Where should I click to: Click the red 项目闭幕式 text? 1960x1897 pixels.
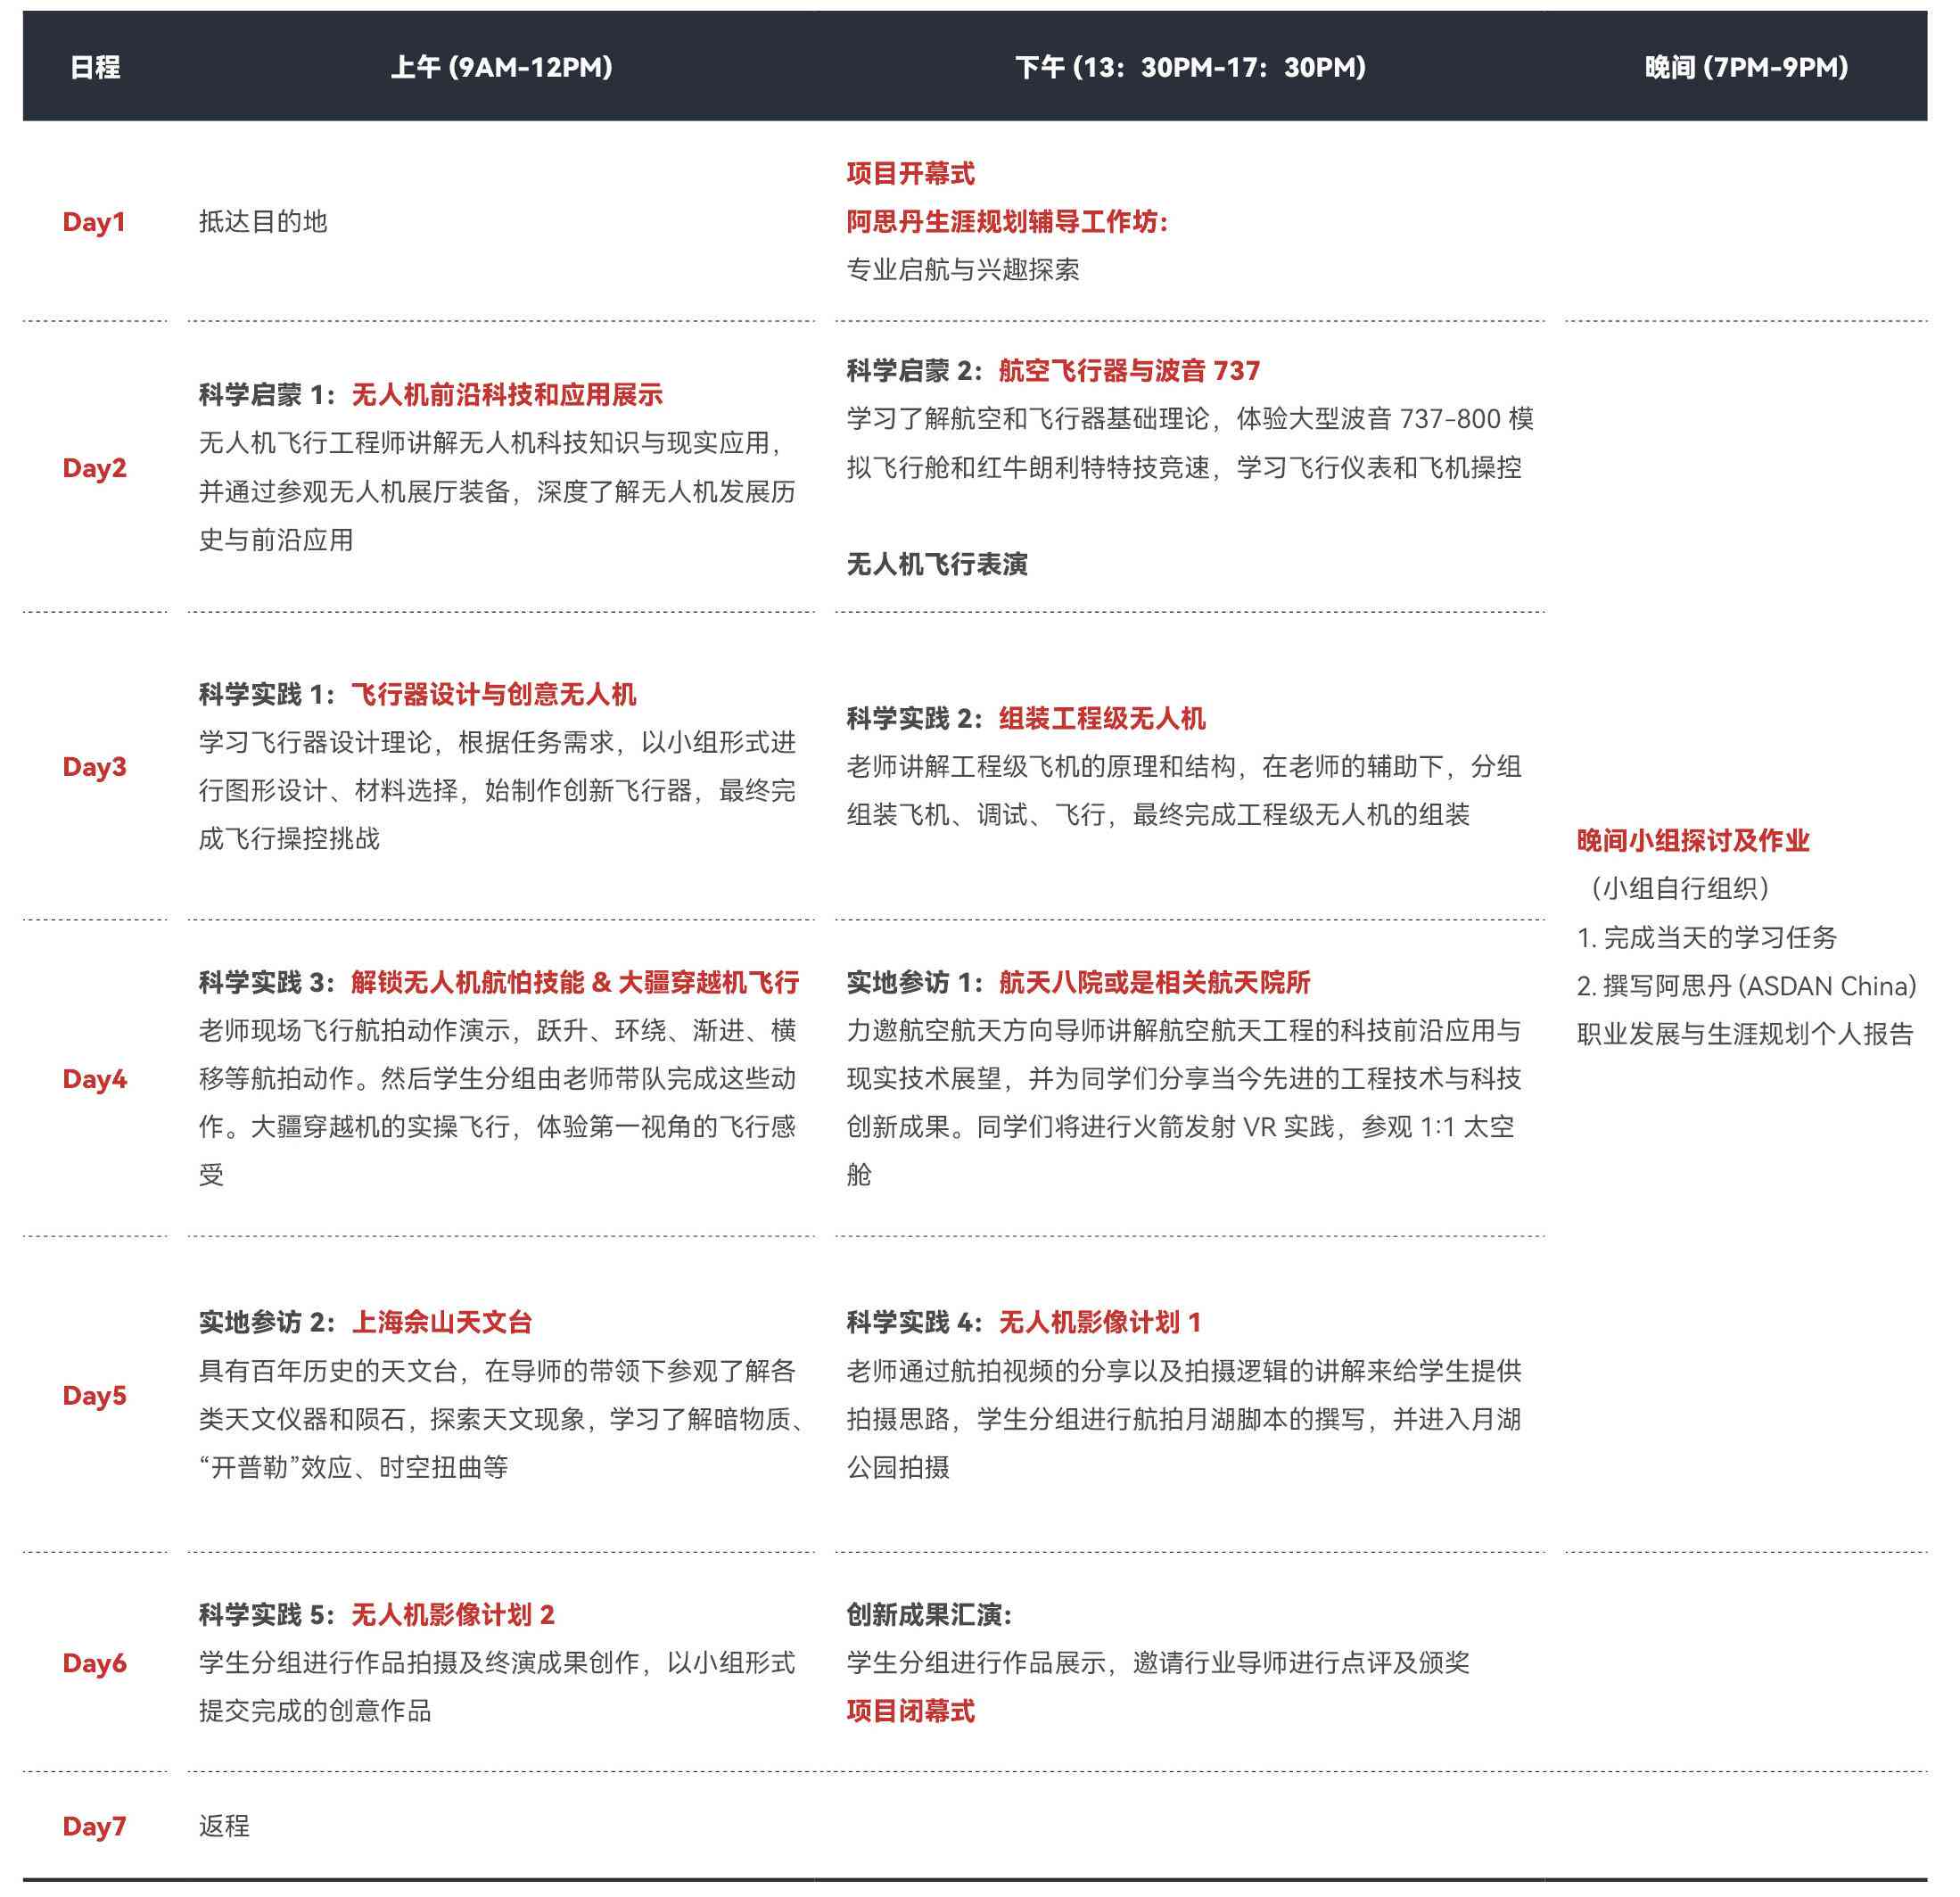910,1710
